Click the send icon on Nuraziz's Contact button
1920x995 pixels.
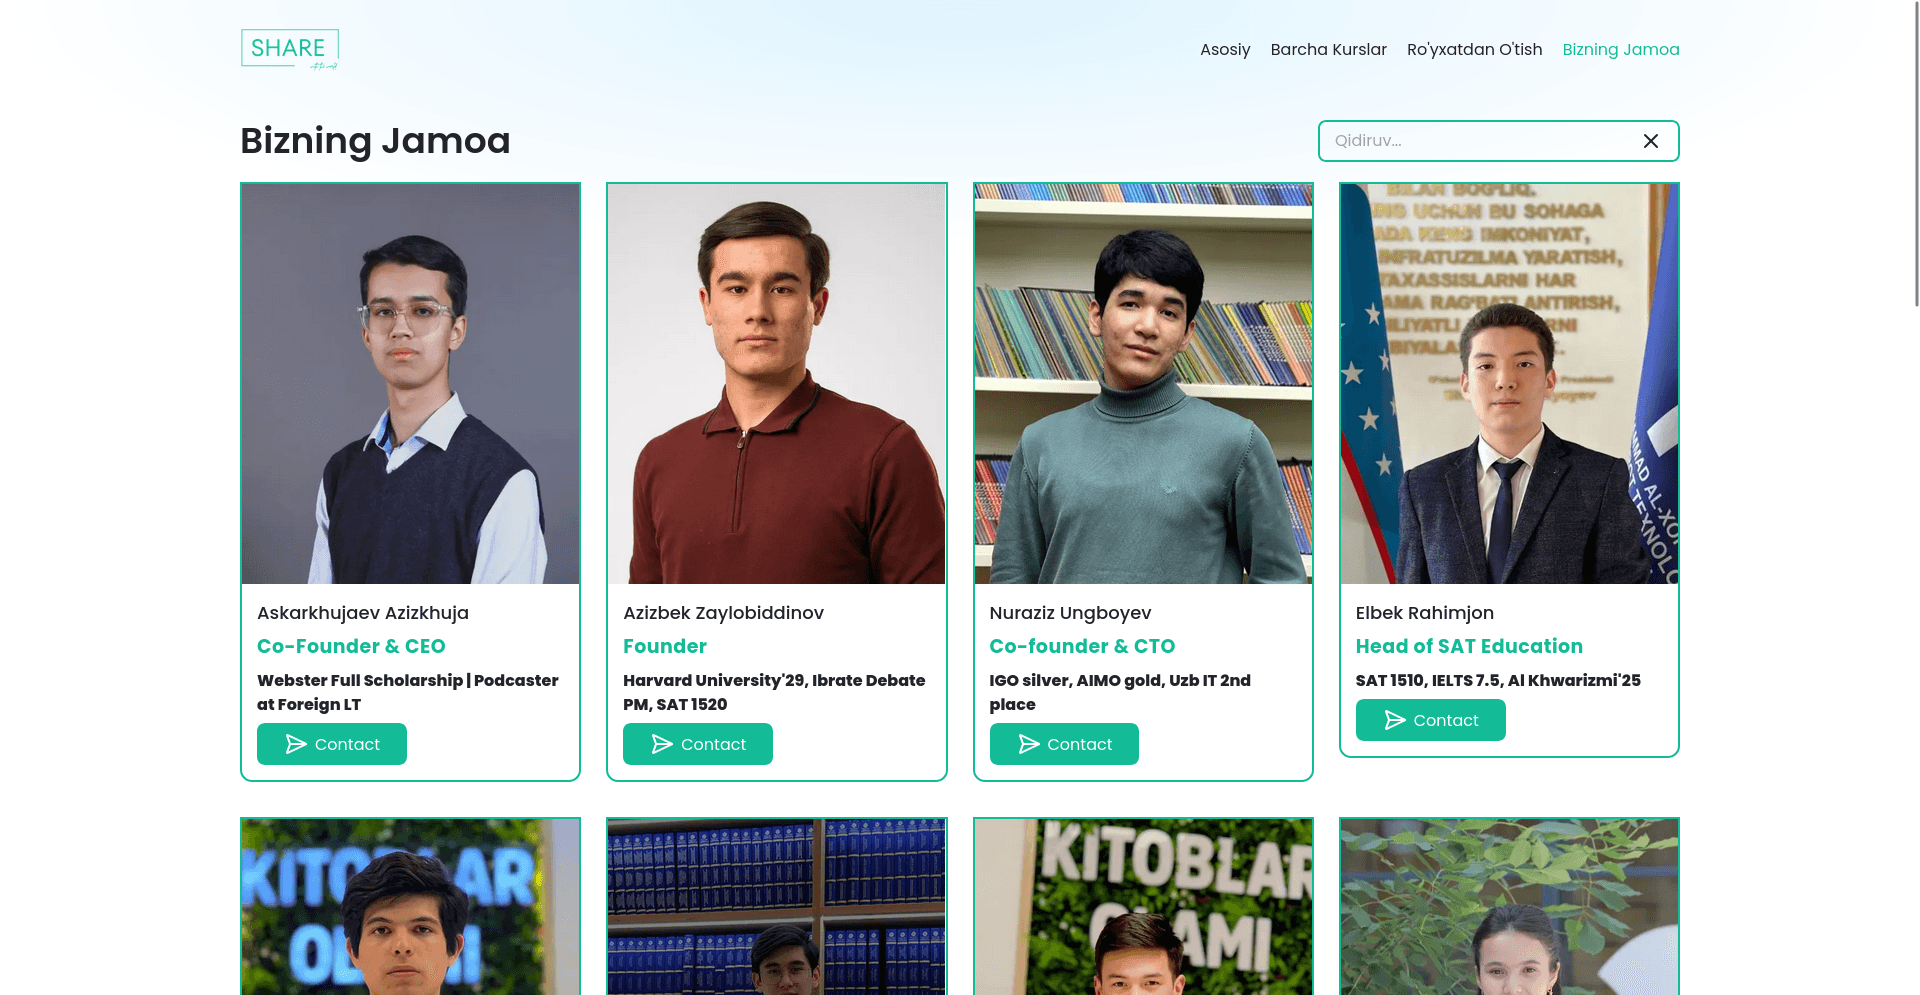coord(1029,744)
